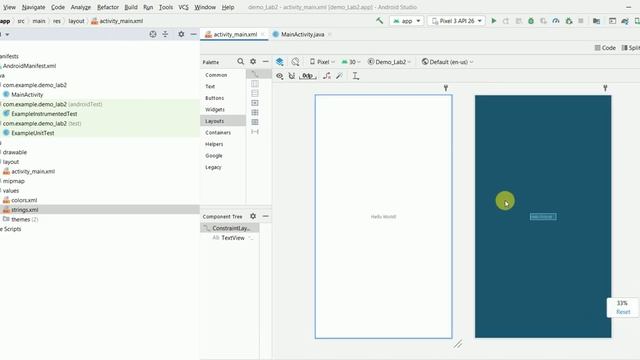640x360 pixels.
Task: Open the Refactor menu
Action: pos(108,7)
